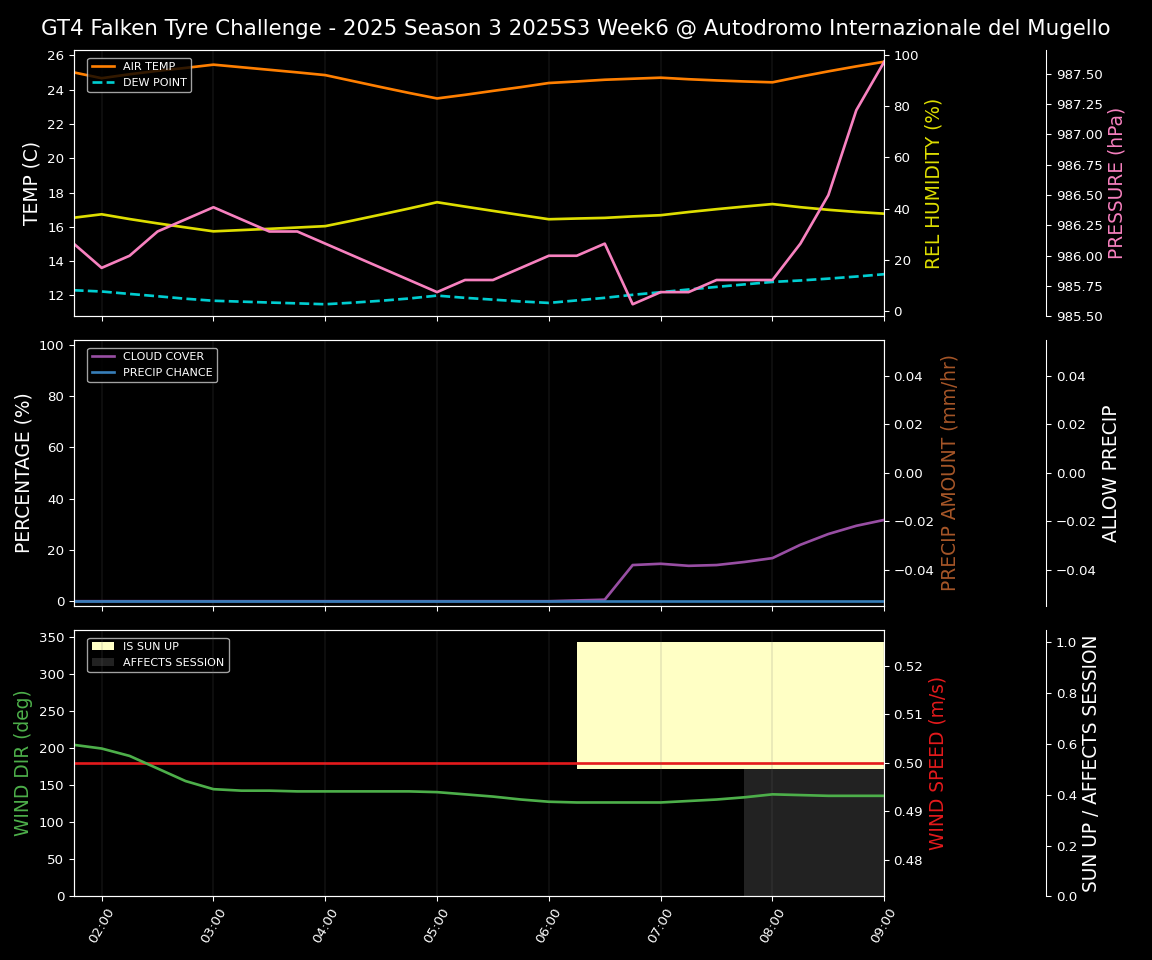The image size is (1152, 960).
Task: Click the 09:00 time tick label
Action: click(883, 925)
